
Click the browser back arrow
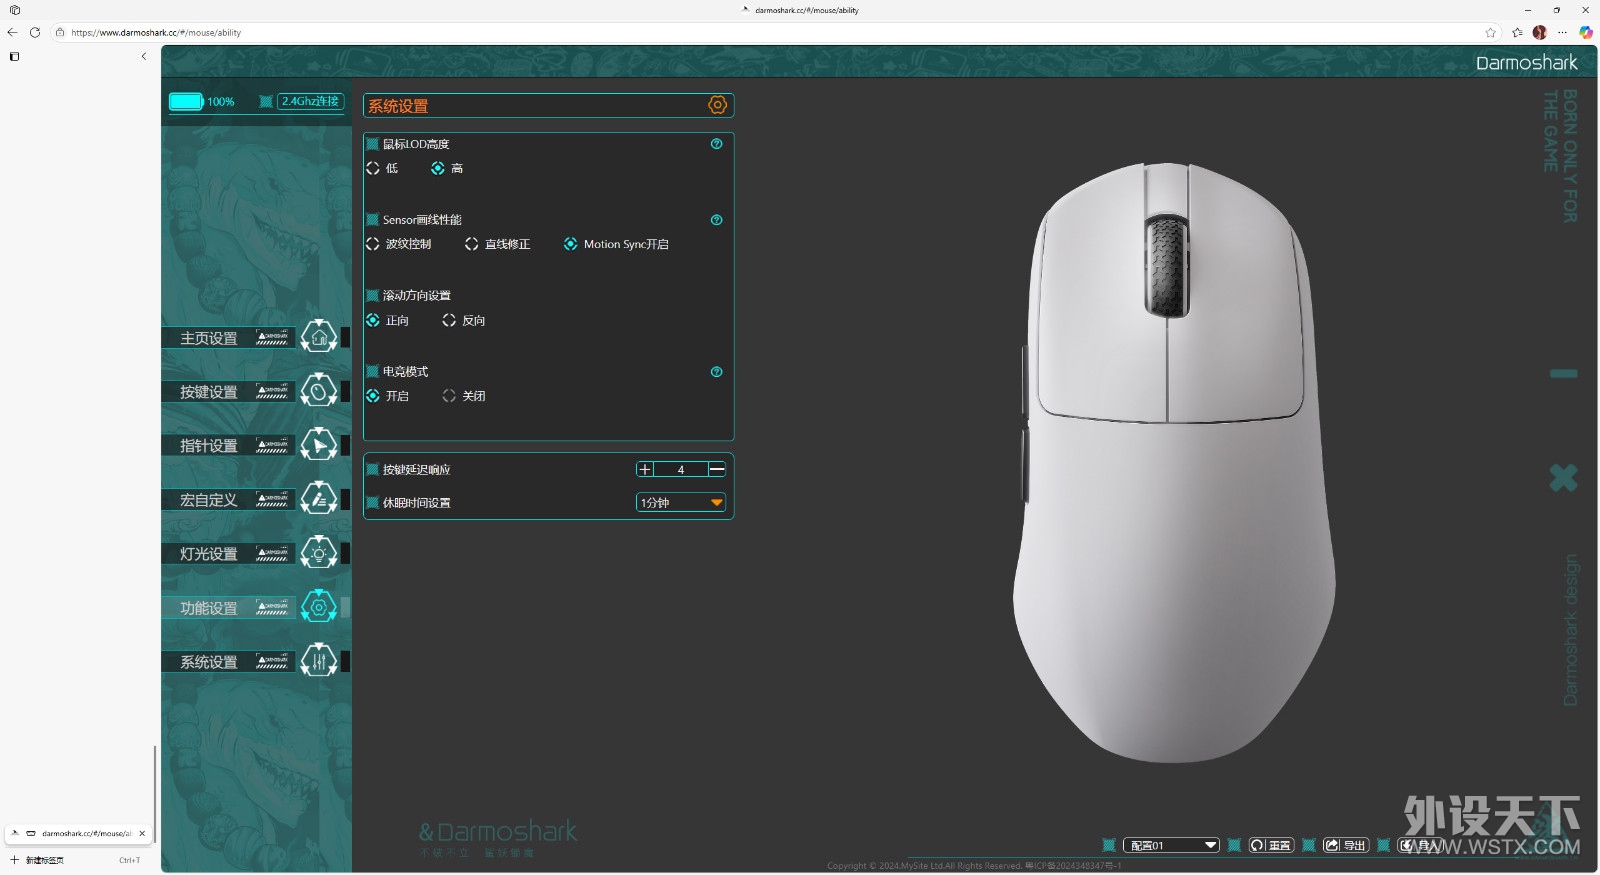click(12, 32)
